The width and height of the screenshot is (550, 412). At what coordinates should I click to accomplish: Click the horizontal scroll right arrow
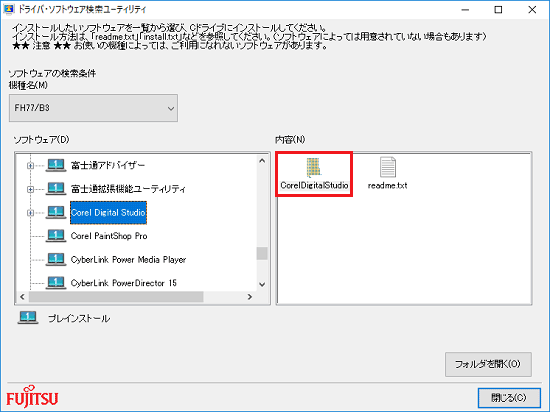(250, 297)
